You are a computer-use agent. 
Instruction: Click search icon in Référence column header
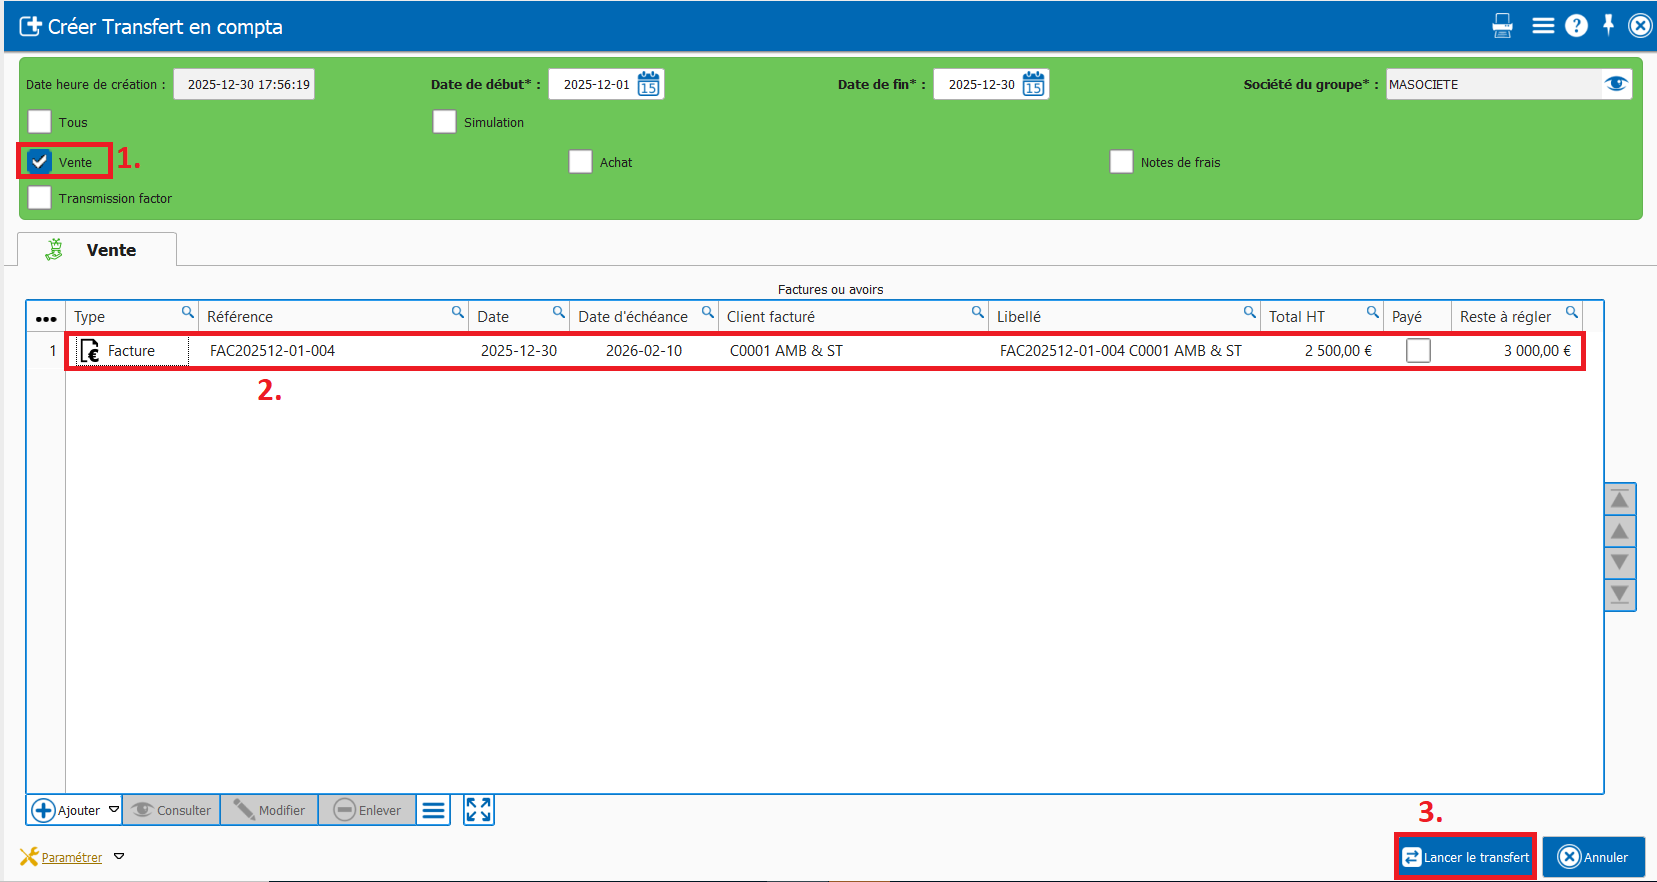[x=458, y=313]
